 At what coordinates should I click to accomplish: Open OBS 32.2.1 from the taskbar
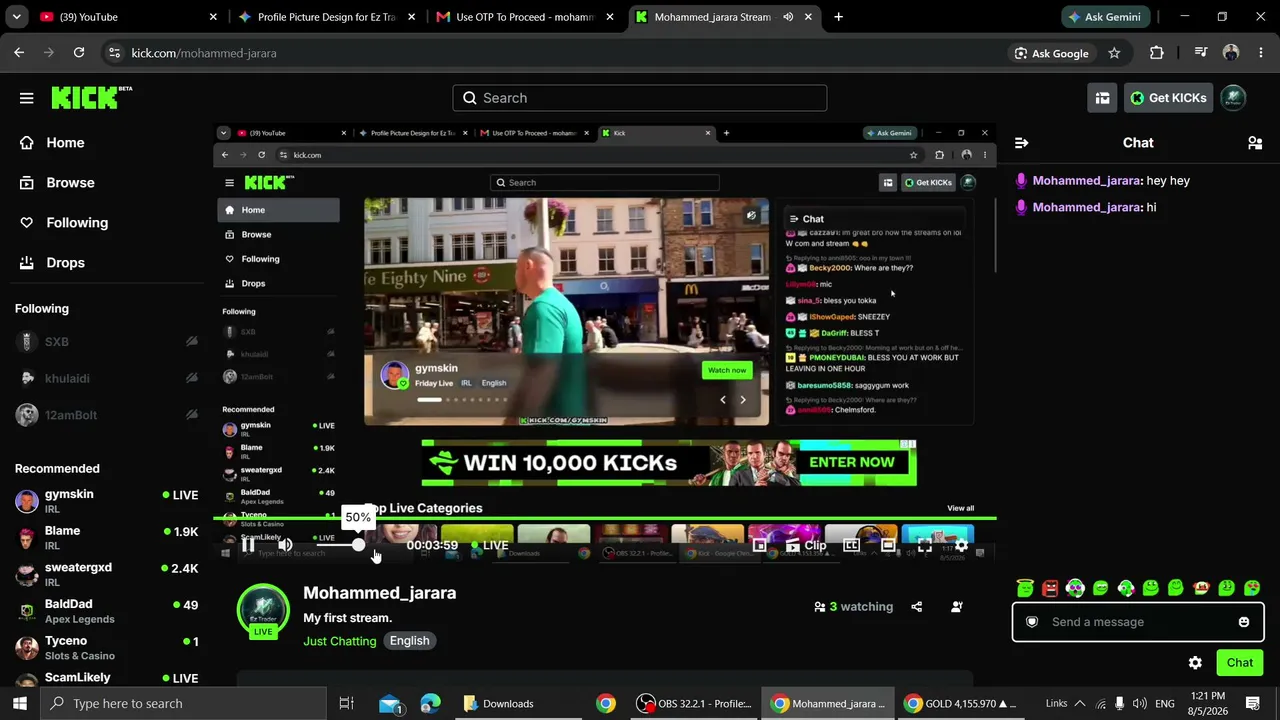click(x=695, y=703)
